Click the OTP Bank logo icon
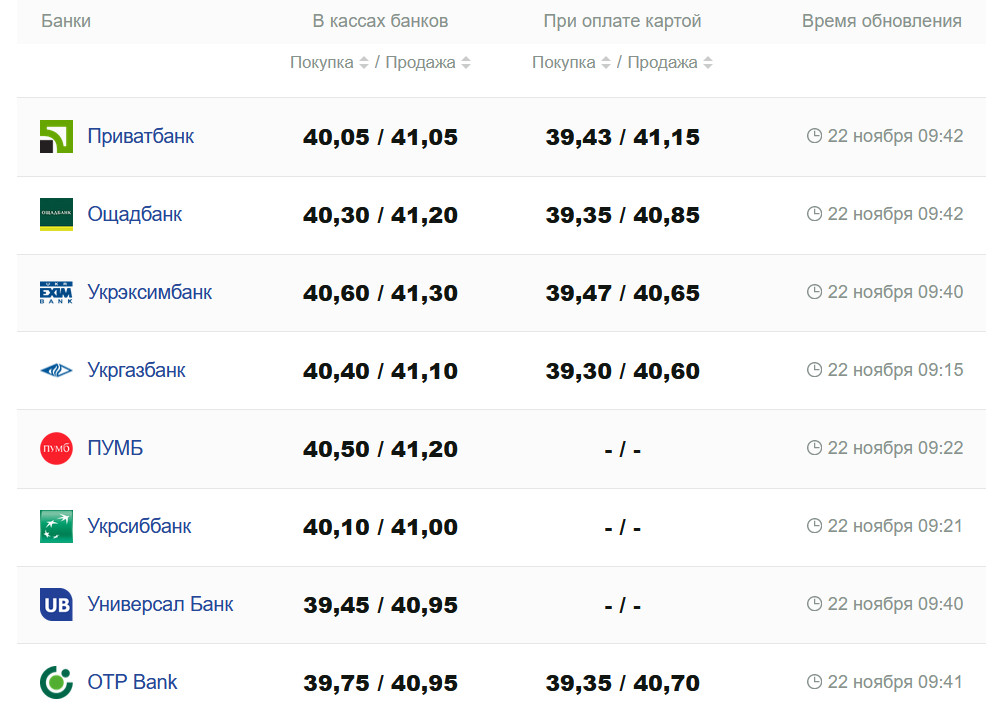 point(56,682)
